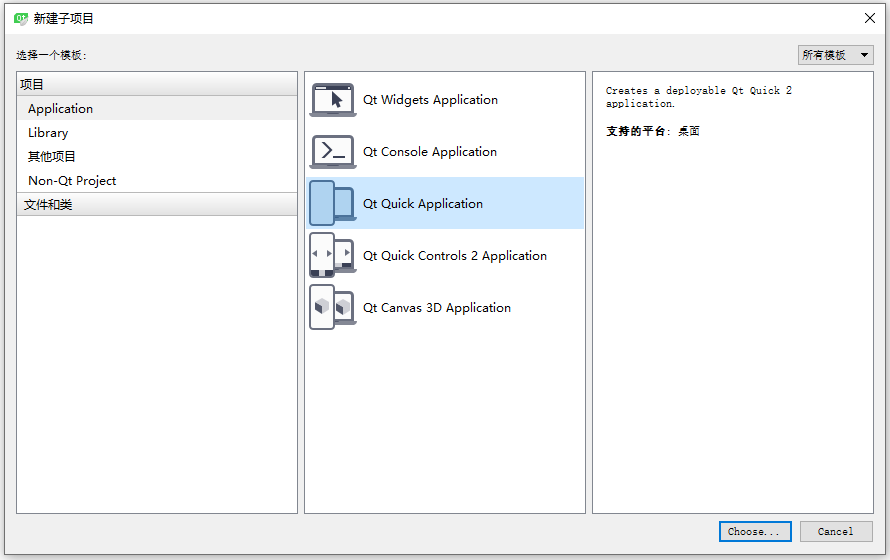Close the 新建子项目 dialog
Screen dimensions: 890x560
click(870, 18)
